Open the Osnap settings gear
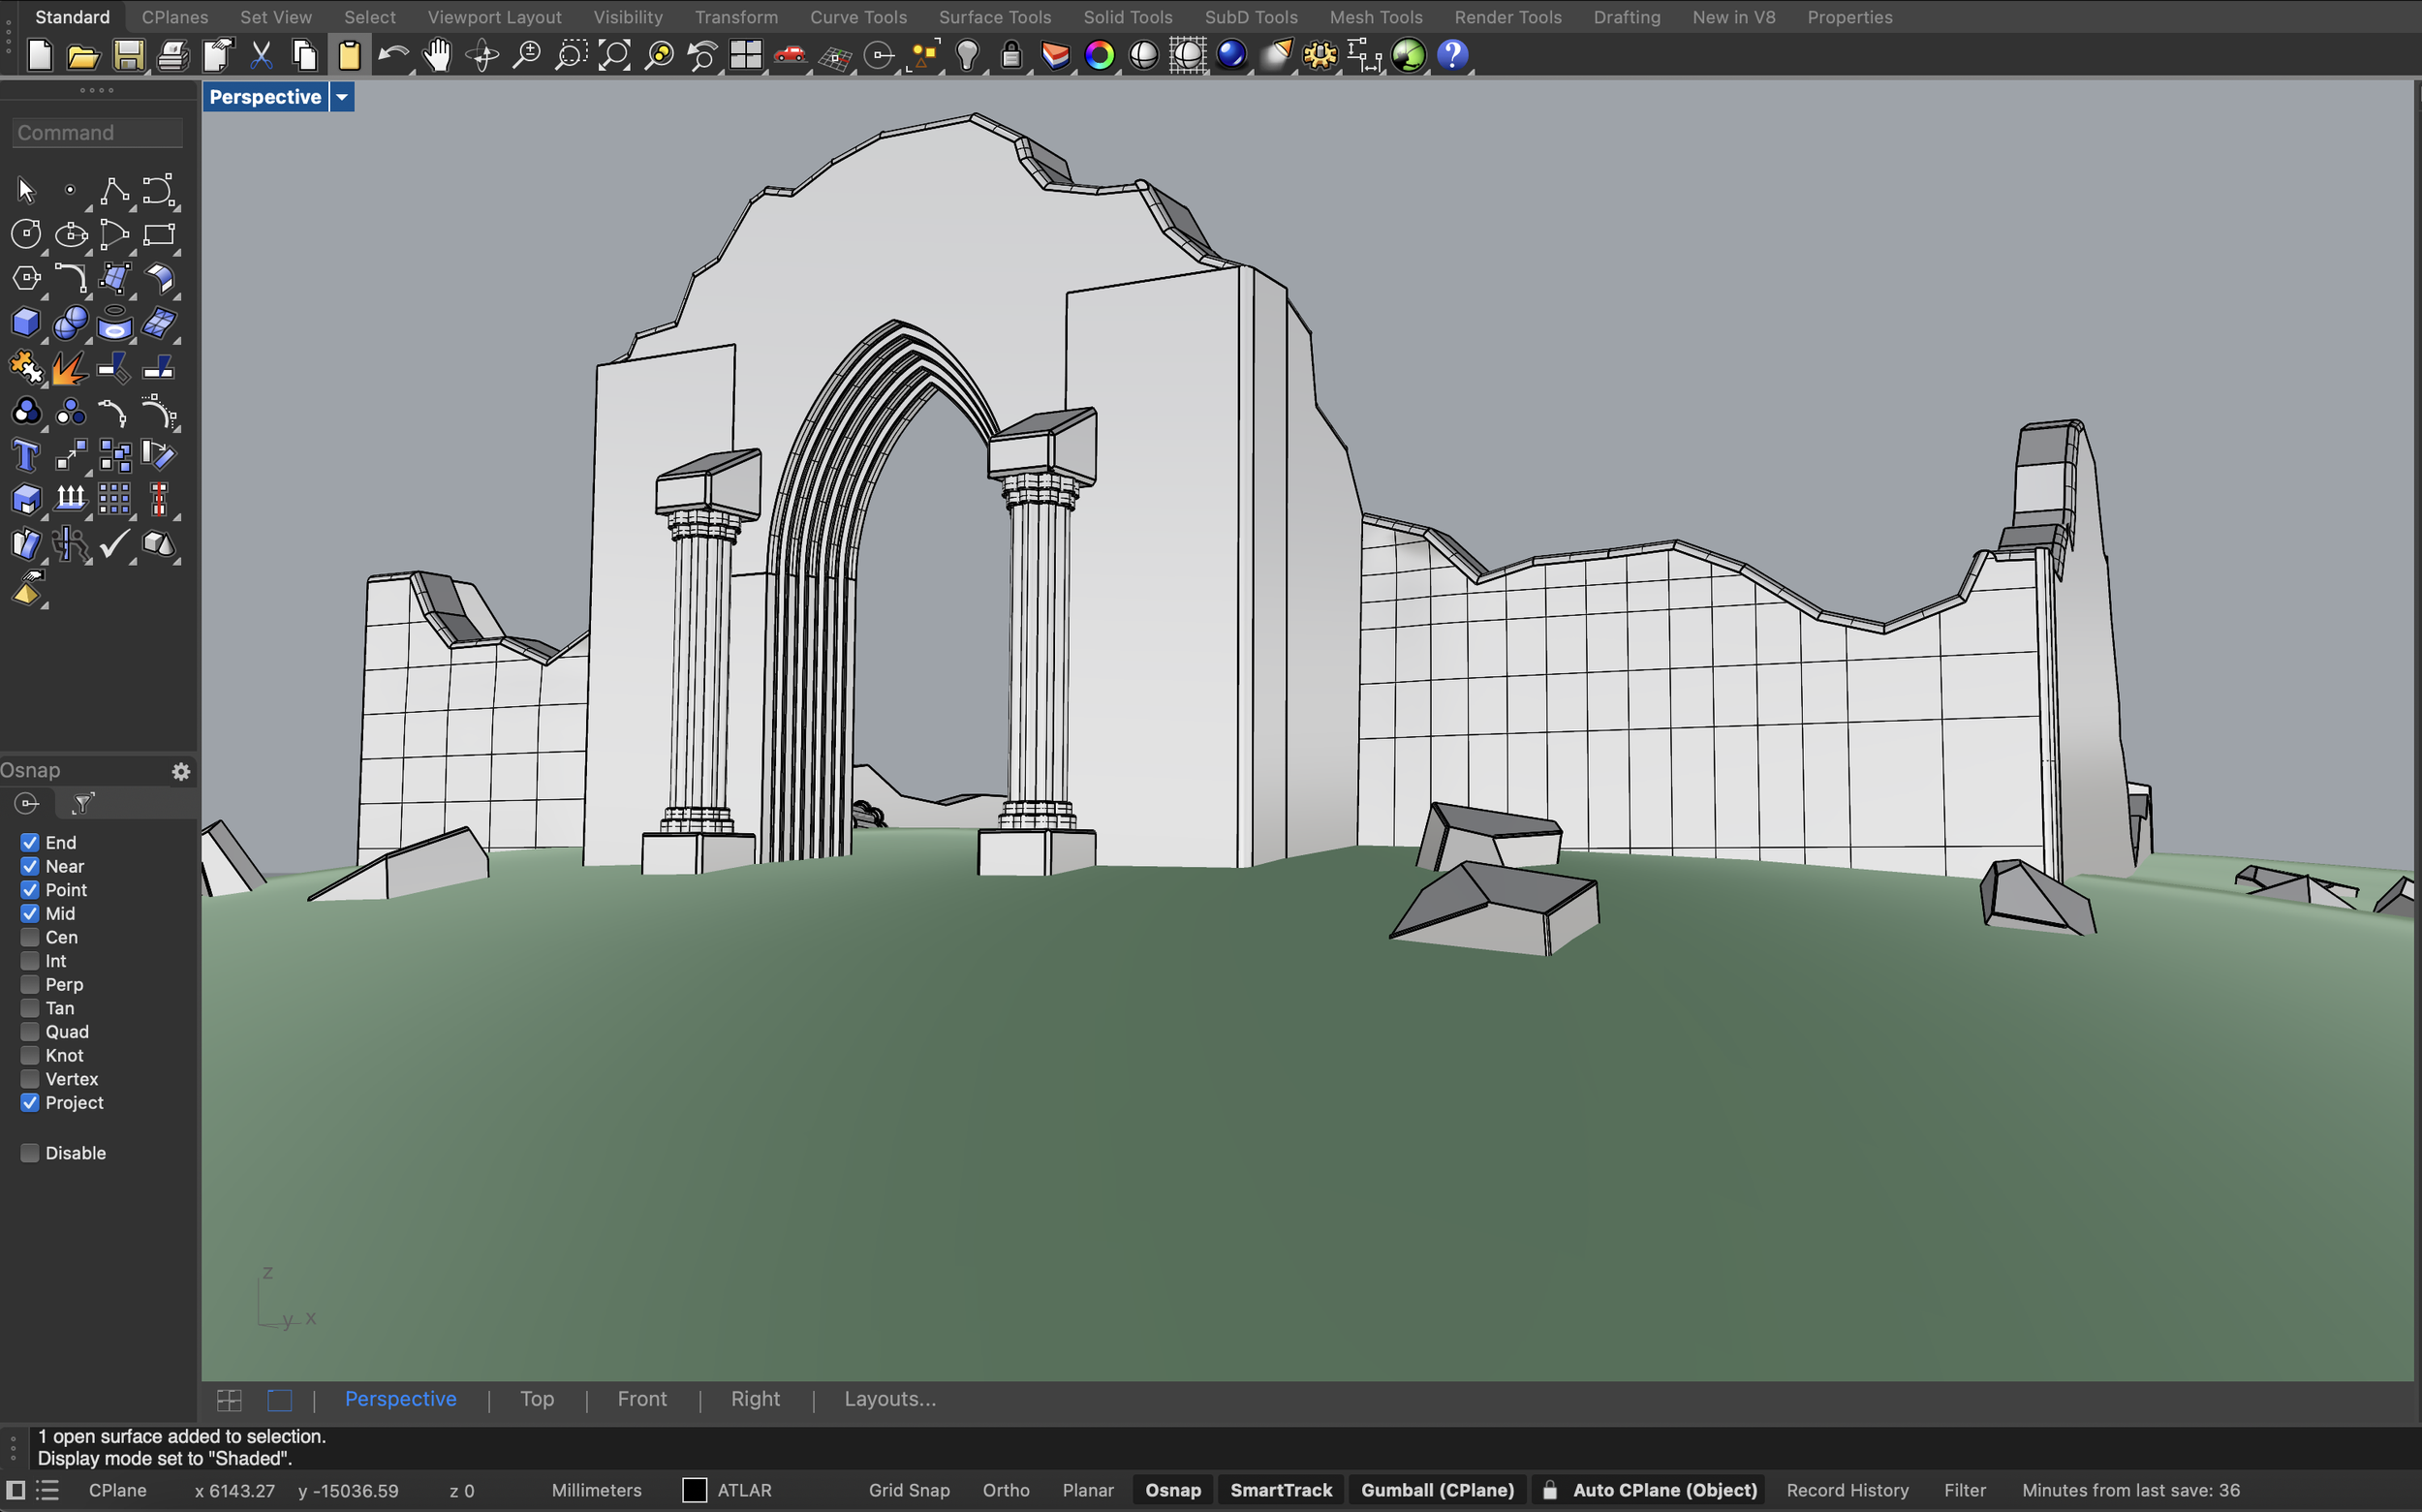This screenshot has width=2422, height=1512. 181,771
